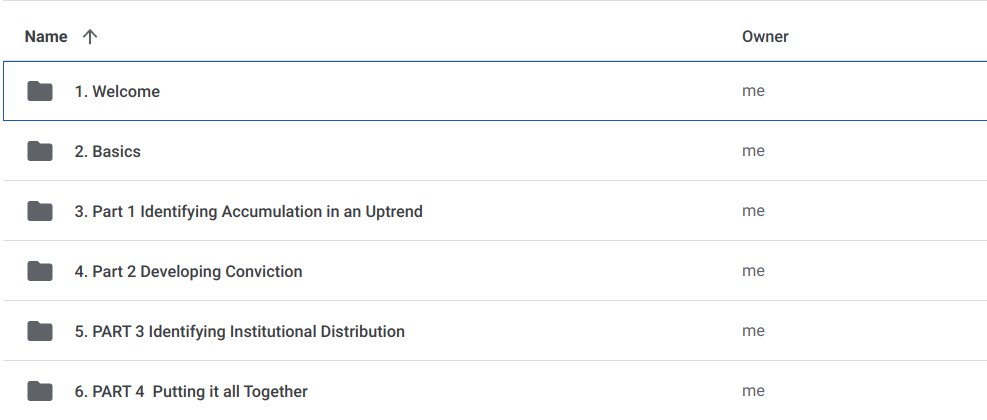This screenshot has width=987, height=420.
Task: Click the folder icon beside 1. Welcome
Action: pyautogui.click(x=40, y=92)
